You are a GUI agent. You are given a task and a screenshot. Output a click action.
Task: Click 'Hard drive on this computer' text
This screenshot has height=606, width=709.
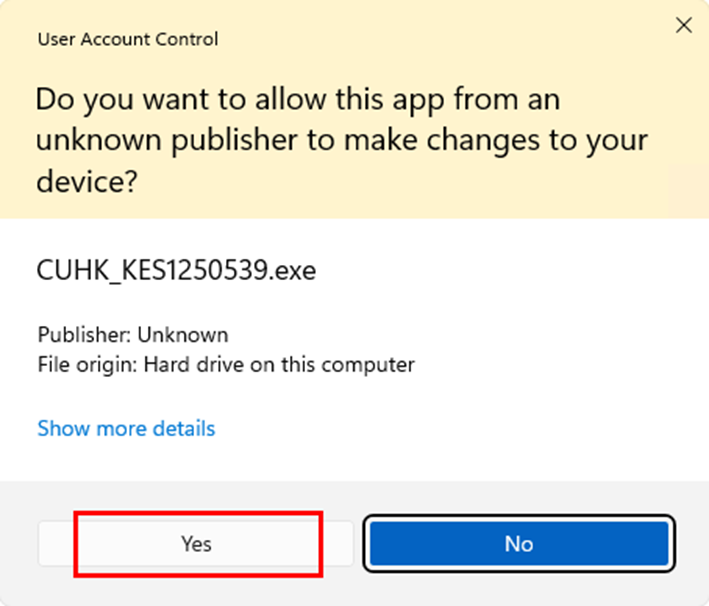[279, 365]
